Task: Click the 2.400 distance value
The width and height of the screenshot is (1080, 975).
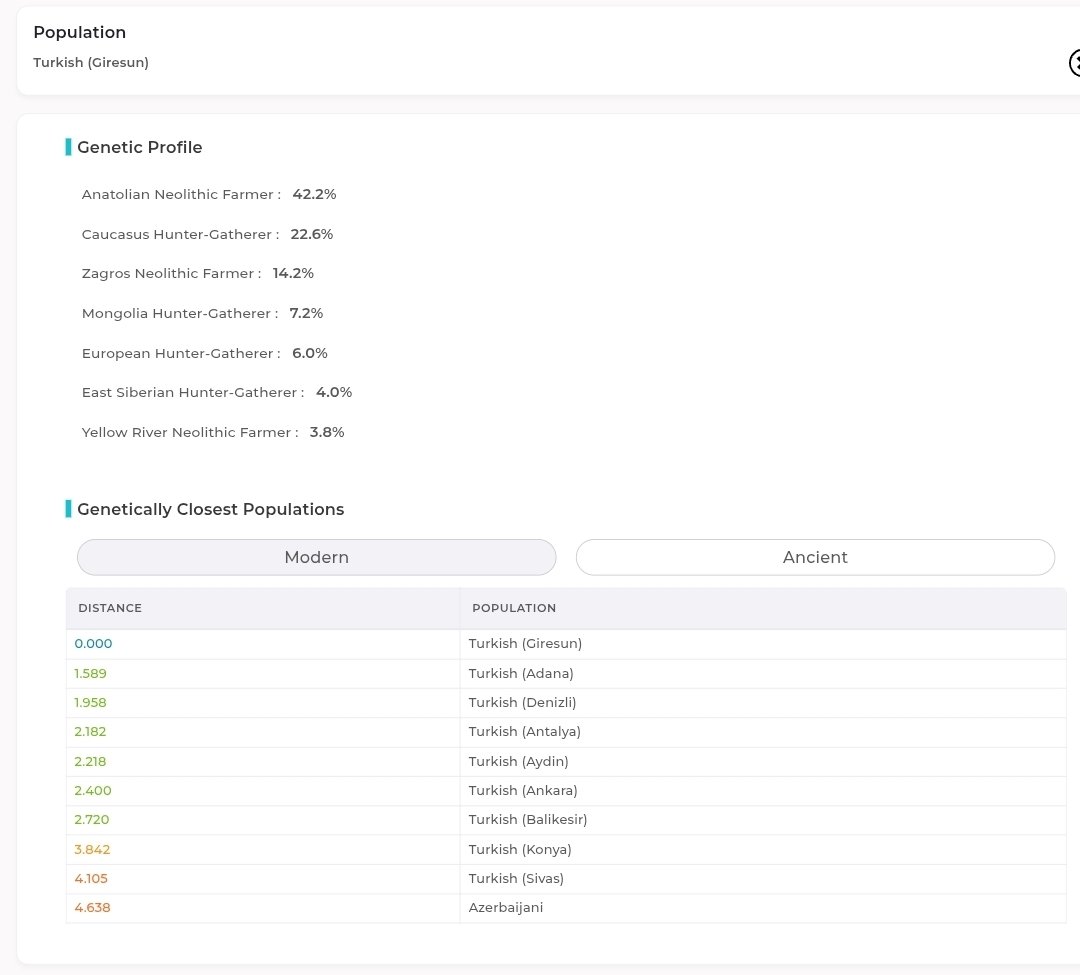Action: (93, 791)
